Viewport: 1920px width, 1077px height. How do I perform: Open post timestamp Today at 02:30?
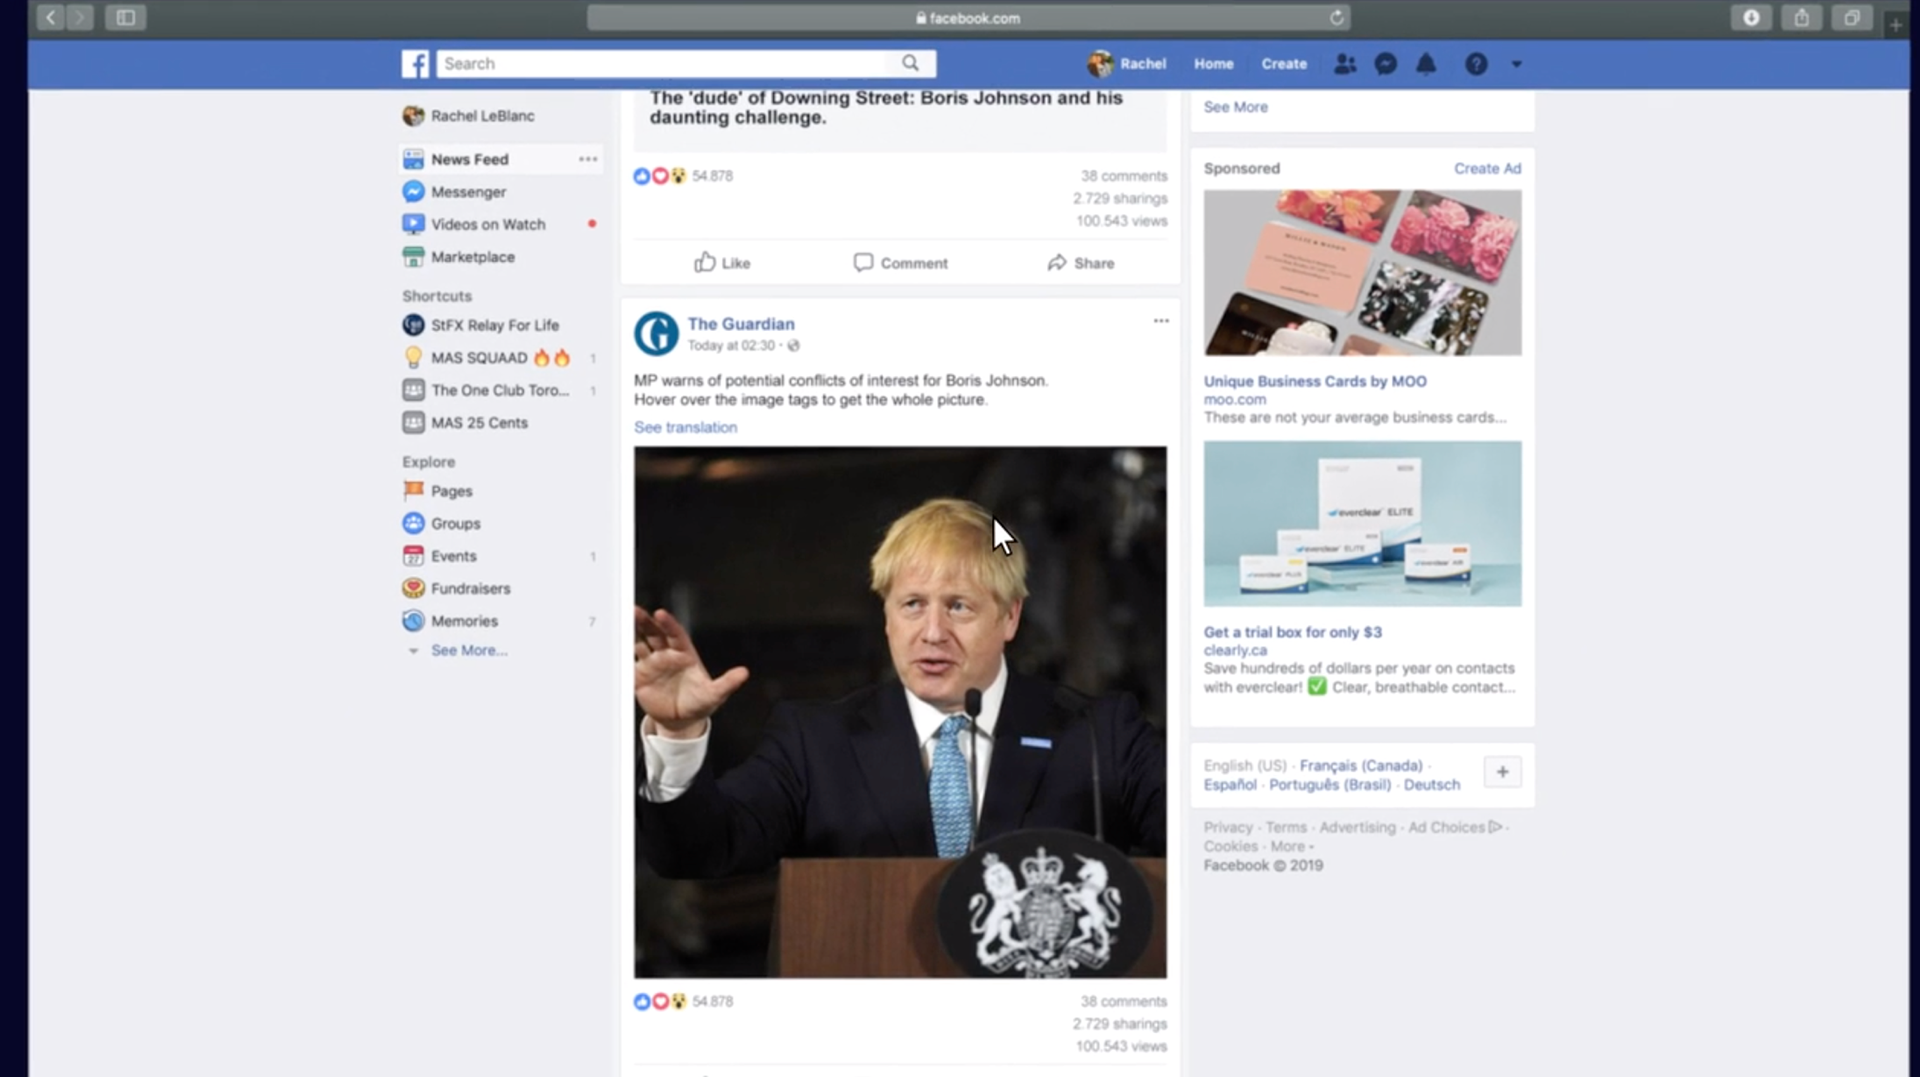tap(731, 346)
